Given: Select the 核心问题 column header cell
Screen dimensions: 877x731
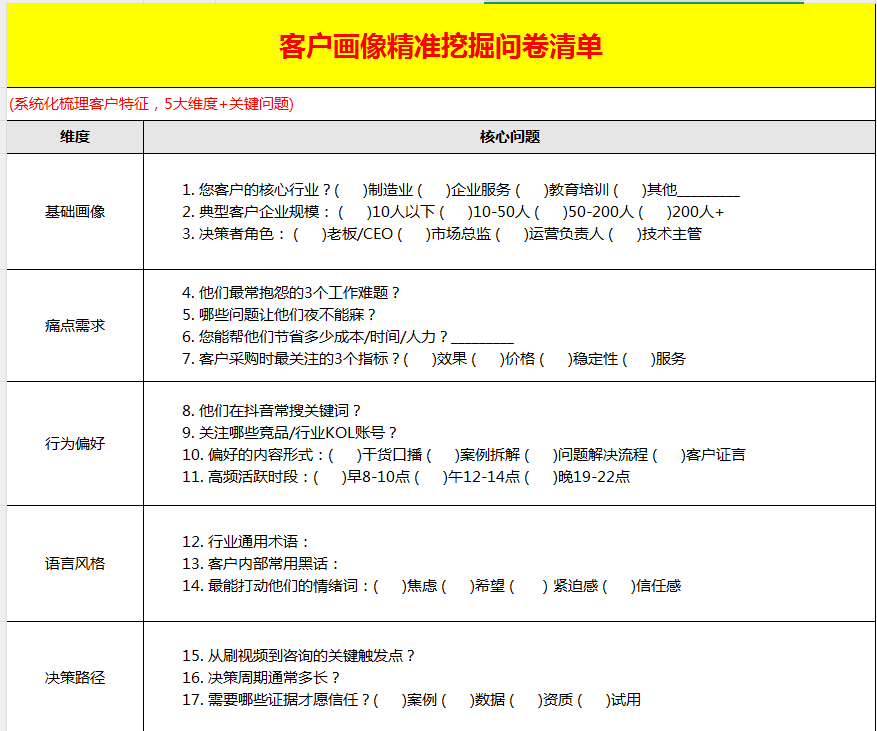Looking at the screenshot, I should point(509,137).
